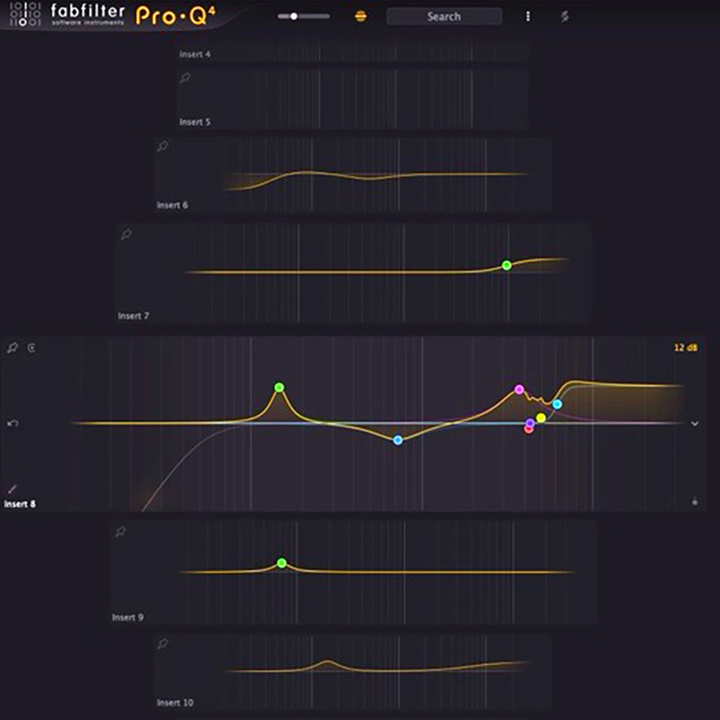Click the pin icon on Insert 5
This screenshot has height=720, width=720.
click(x=185, y=77)
